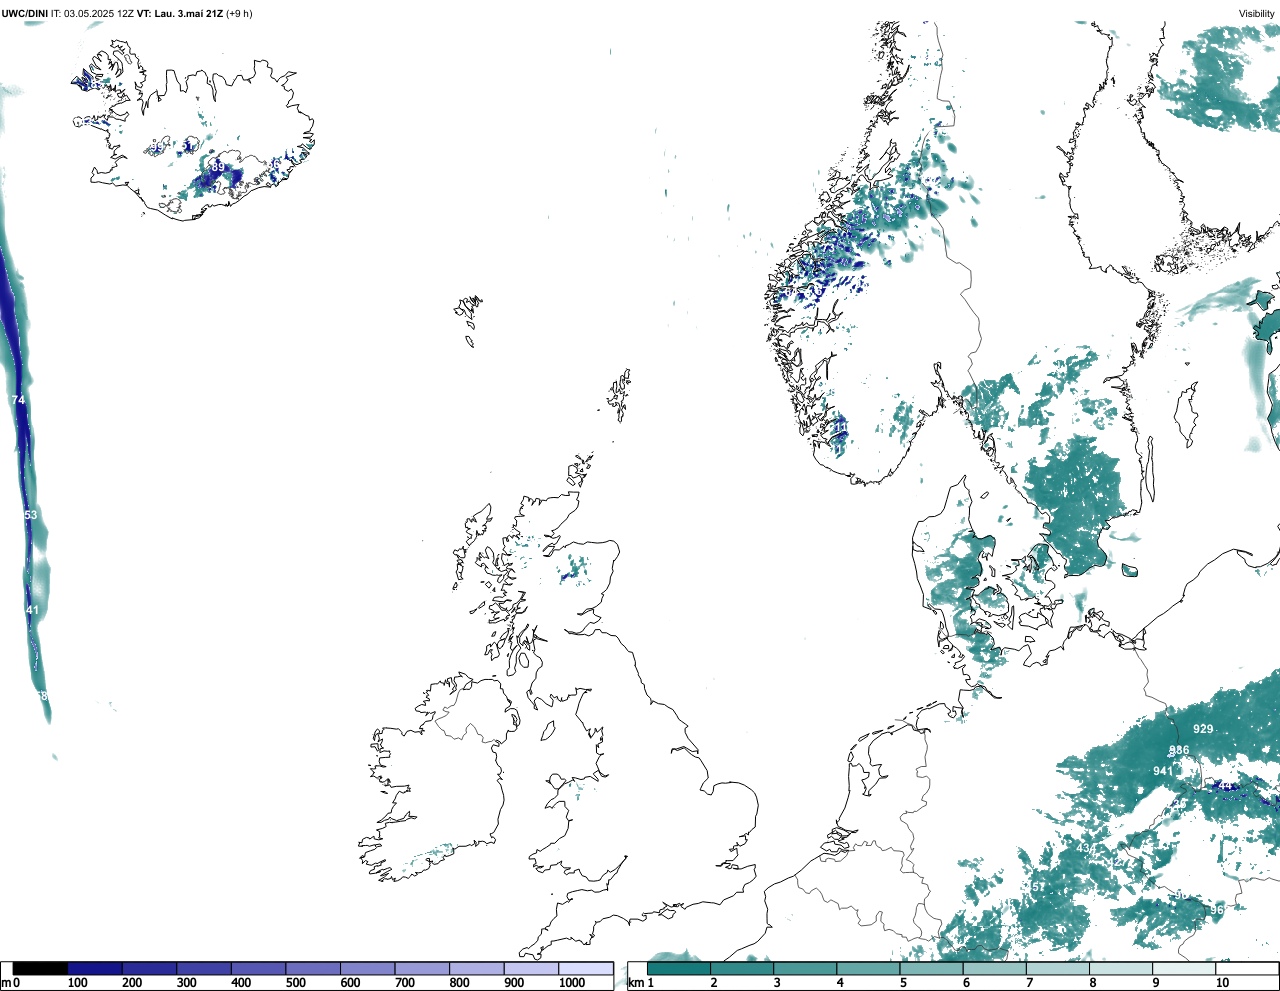
Task: Select the lightest swatch past 1000 m
Action: click(x=586, y=968)
